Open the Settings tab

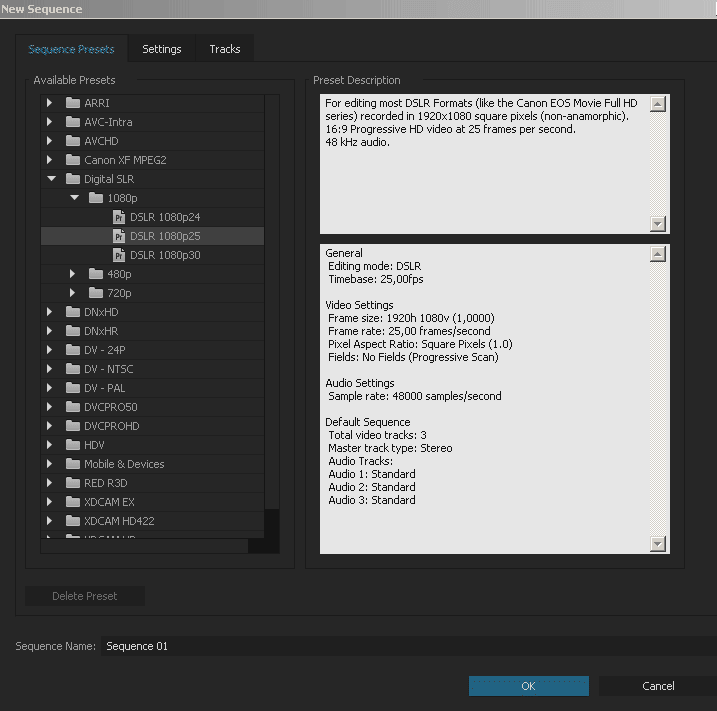[162, 49]
